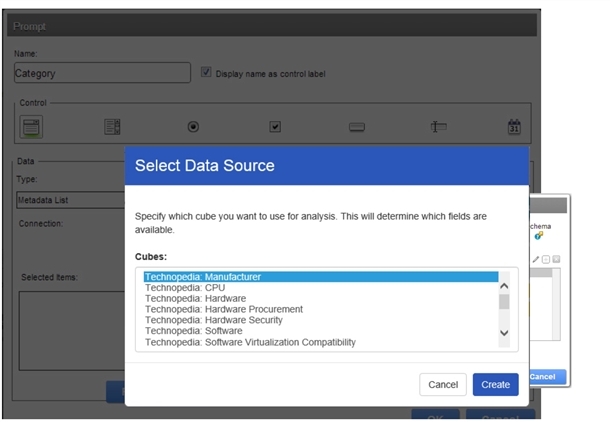The height and width of the screenshot is (422, 610).
Task: Choose the text field control icon
Action: [438, 126]
